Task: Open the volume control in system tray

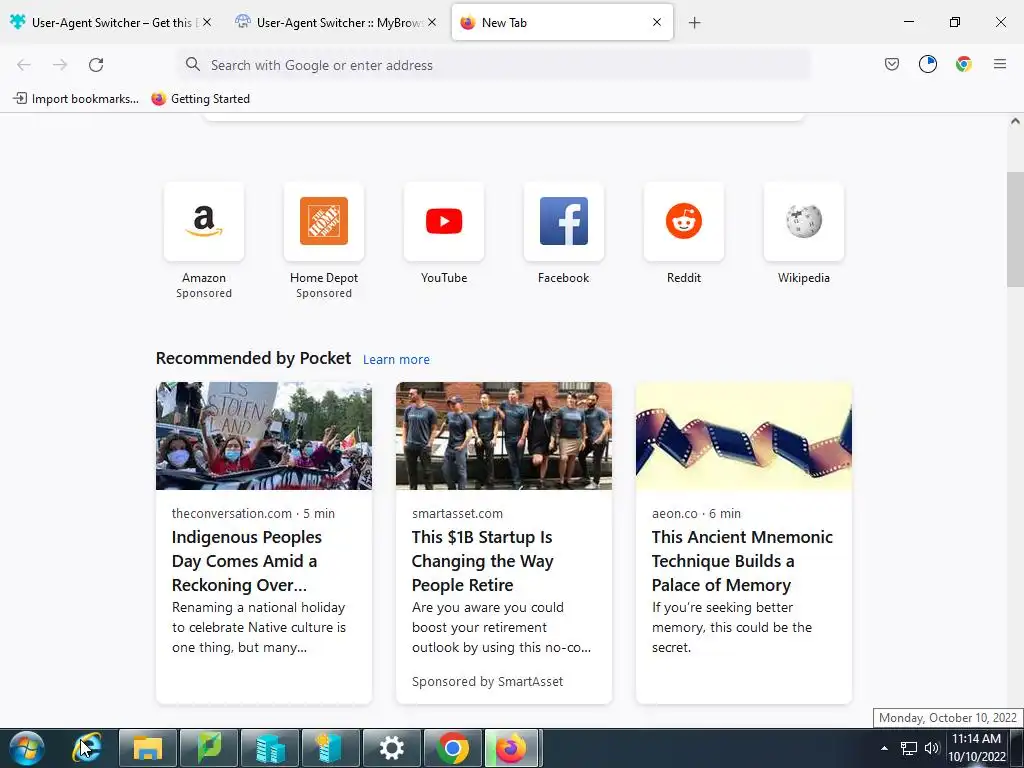Action: tap(931, 748)
